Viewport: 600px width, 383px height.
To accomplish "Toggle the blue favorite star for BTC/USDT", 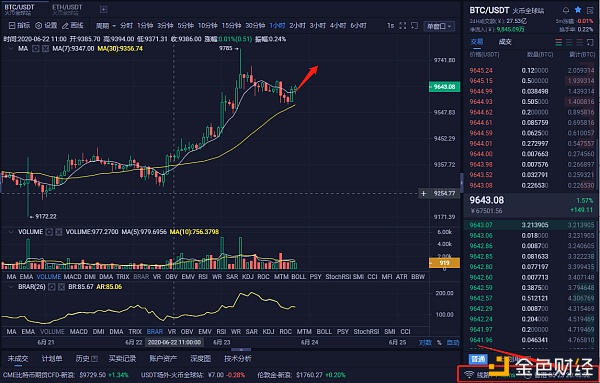I will tap(578, 10).
